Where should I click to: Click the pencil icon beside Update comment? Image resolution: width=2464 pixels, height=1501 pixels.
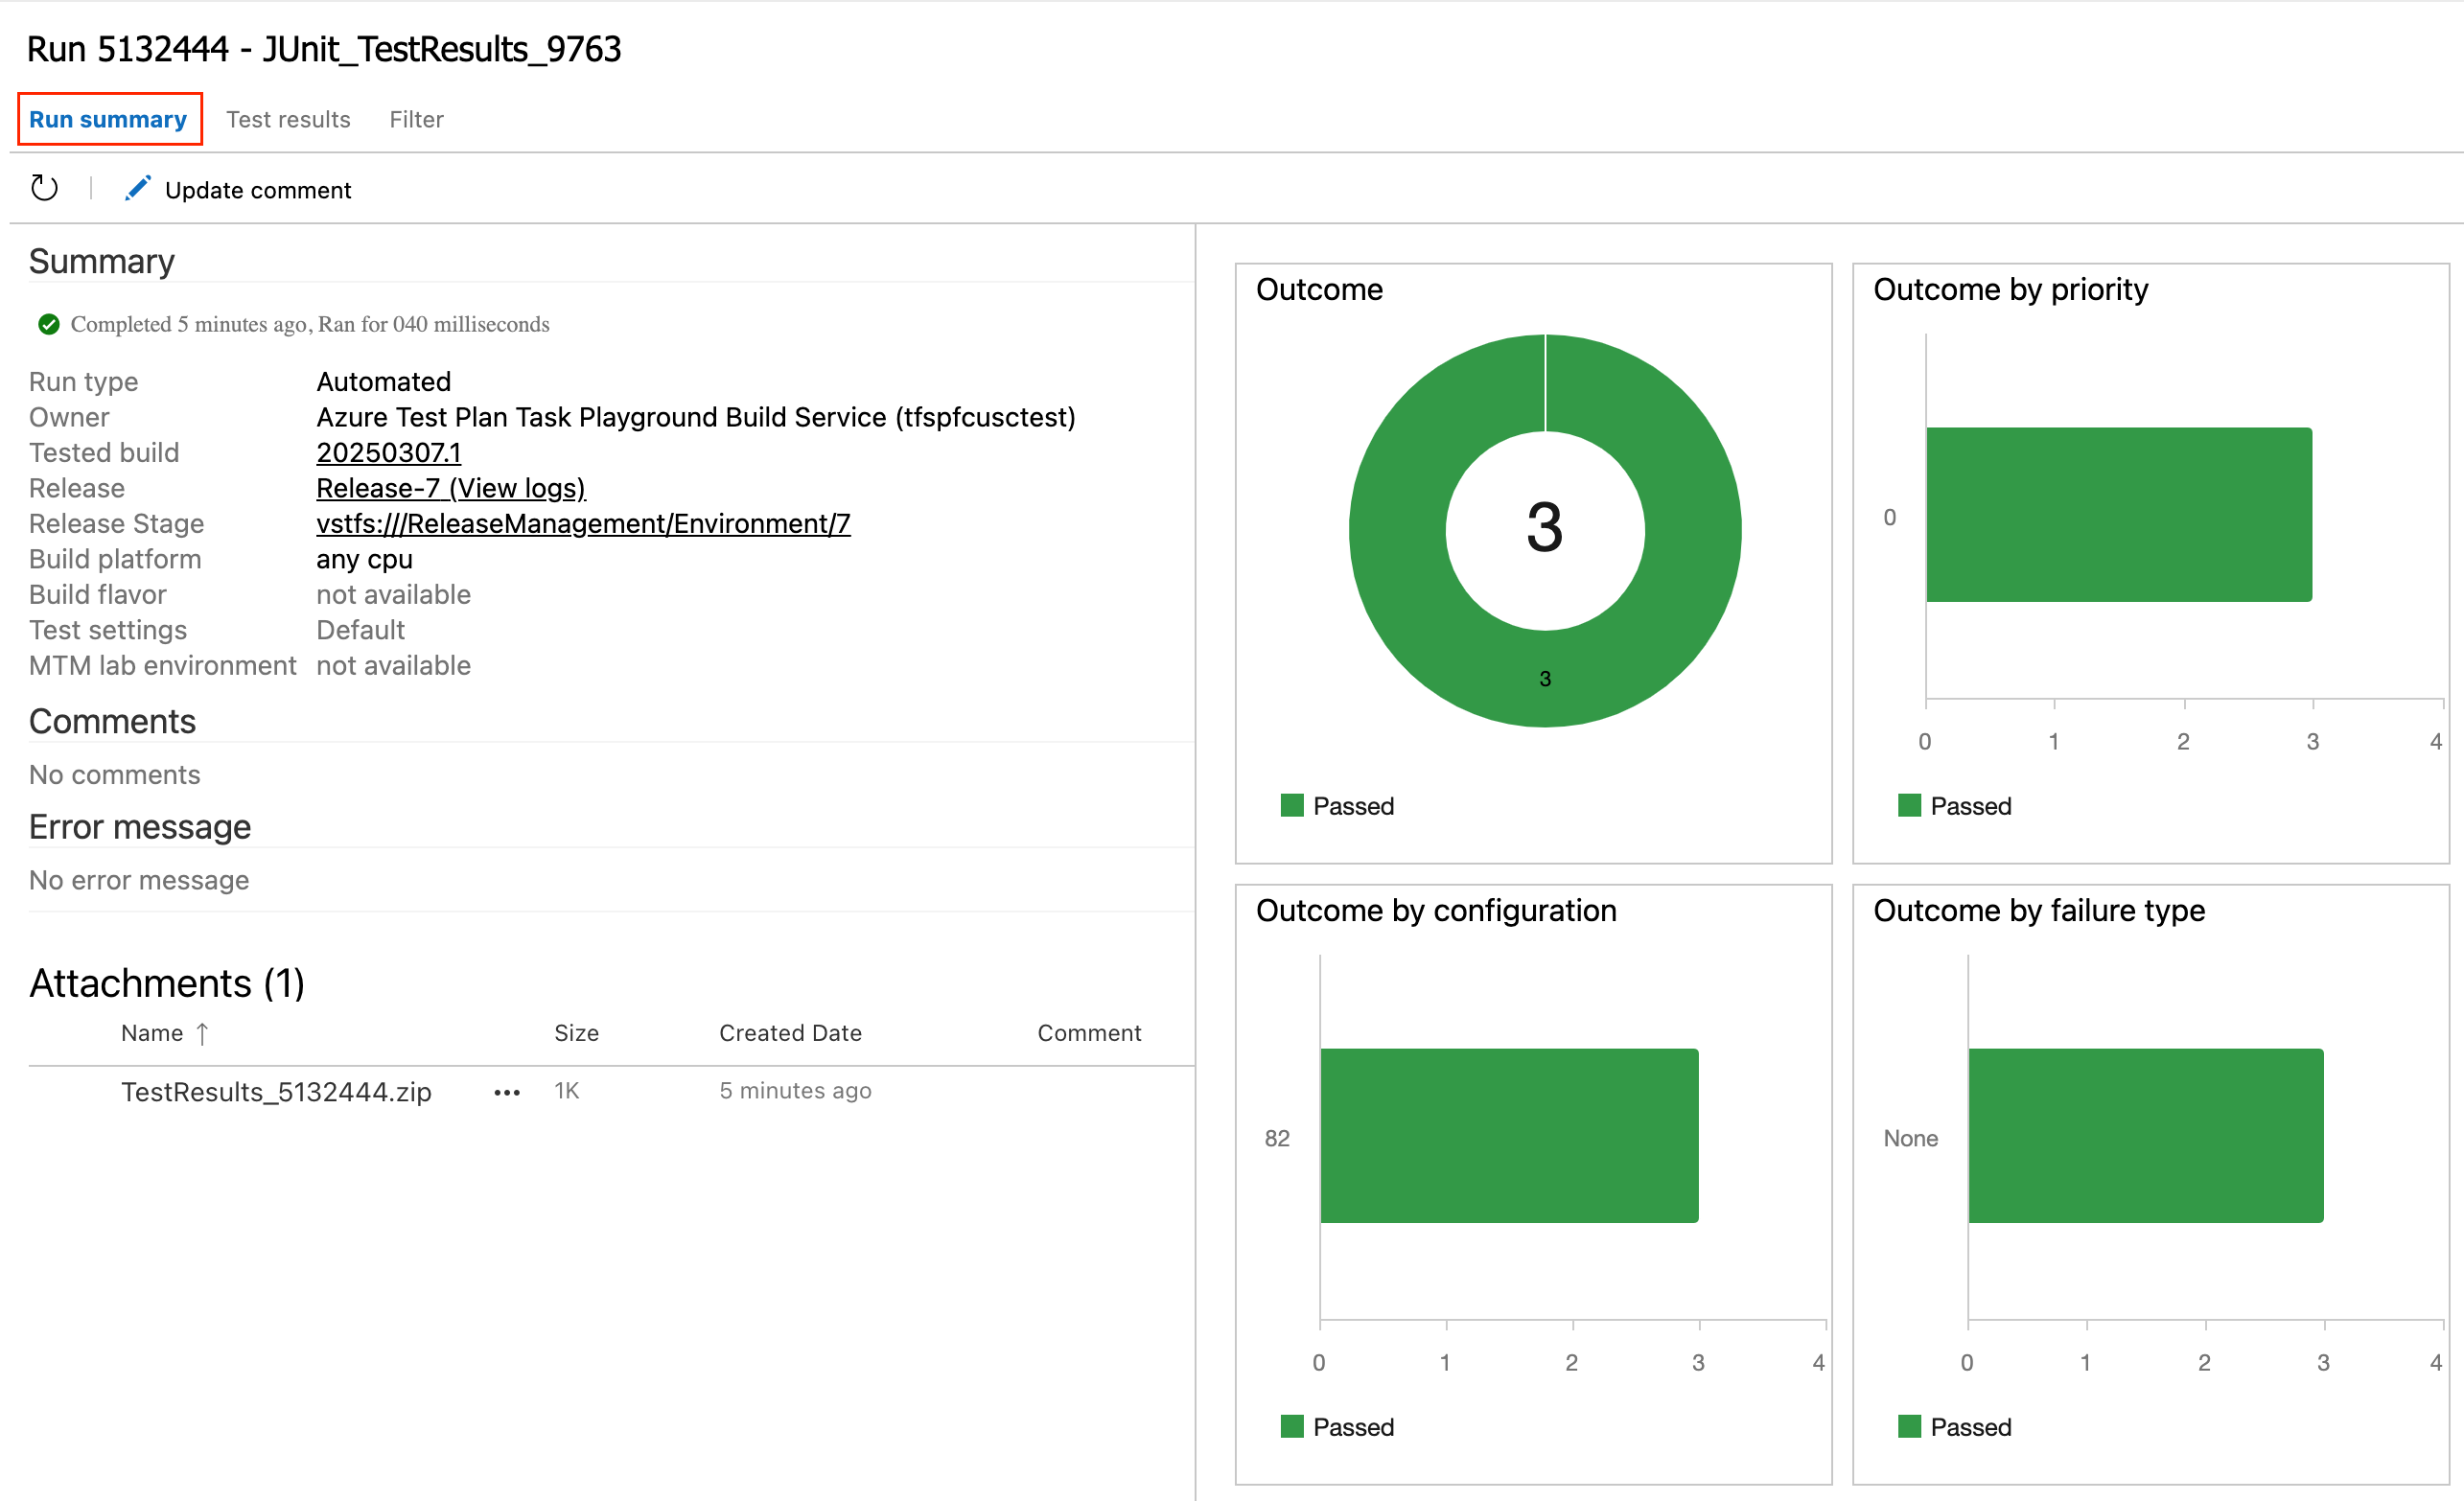[x=138, y=188]
